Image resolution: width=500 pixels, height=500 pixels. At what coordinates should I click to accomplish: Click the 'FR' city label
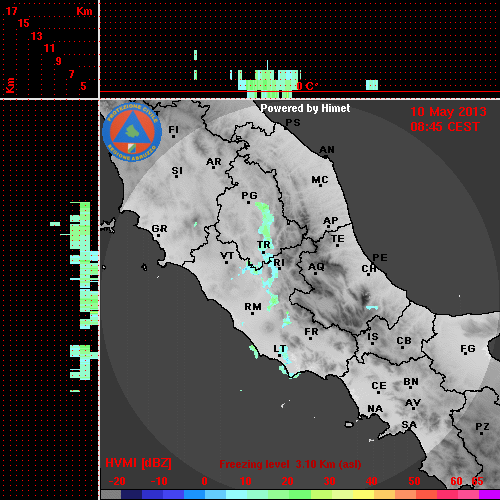[x=311, y=332]
